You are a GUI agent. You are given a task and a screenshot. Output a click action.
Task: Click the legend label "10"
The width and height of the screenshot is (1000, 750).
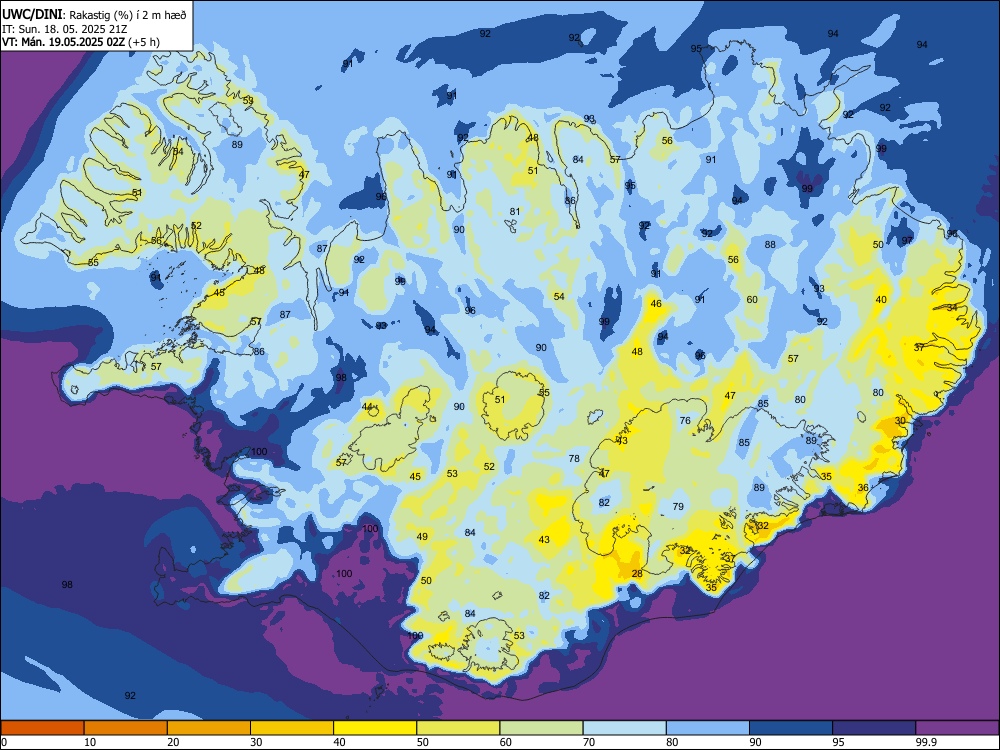coord(90,742)
